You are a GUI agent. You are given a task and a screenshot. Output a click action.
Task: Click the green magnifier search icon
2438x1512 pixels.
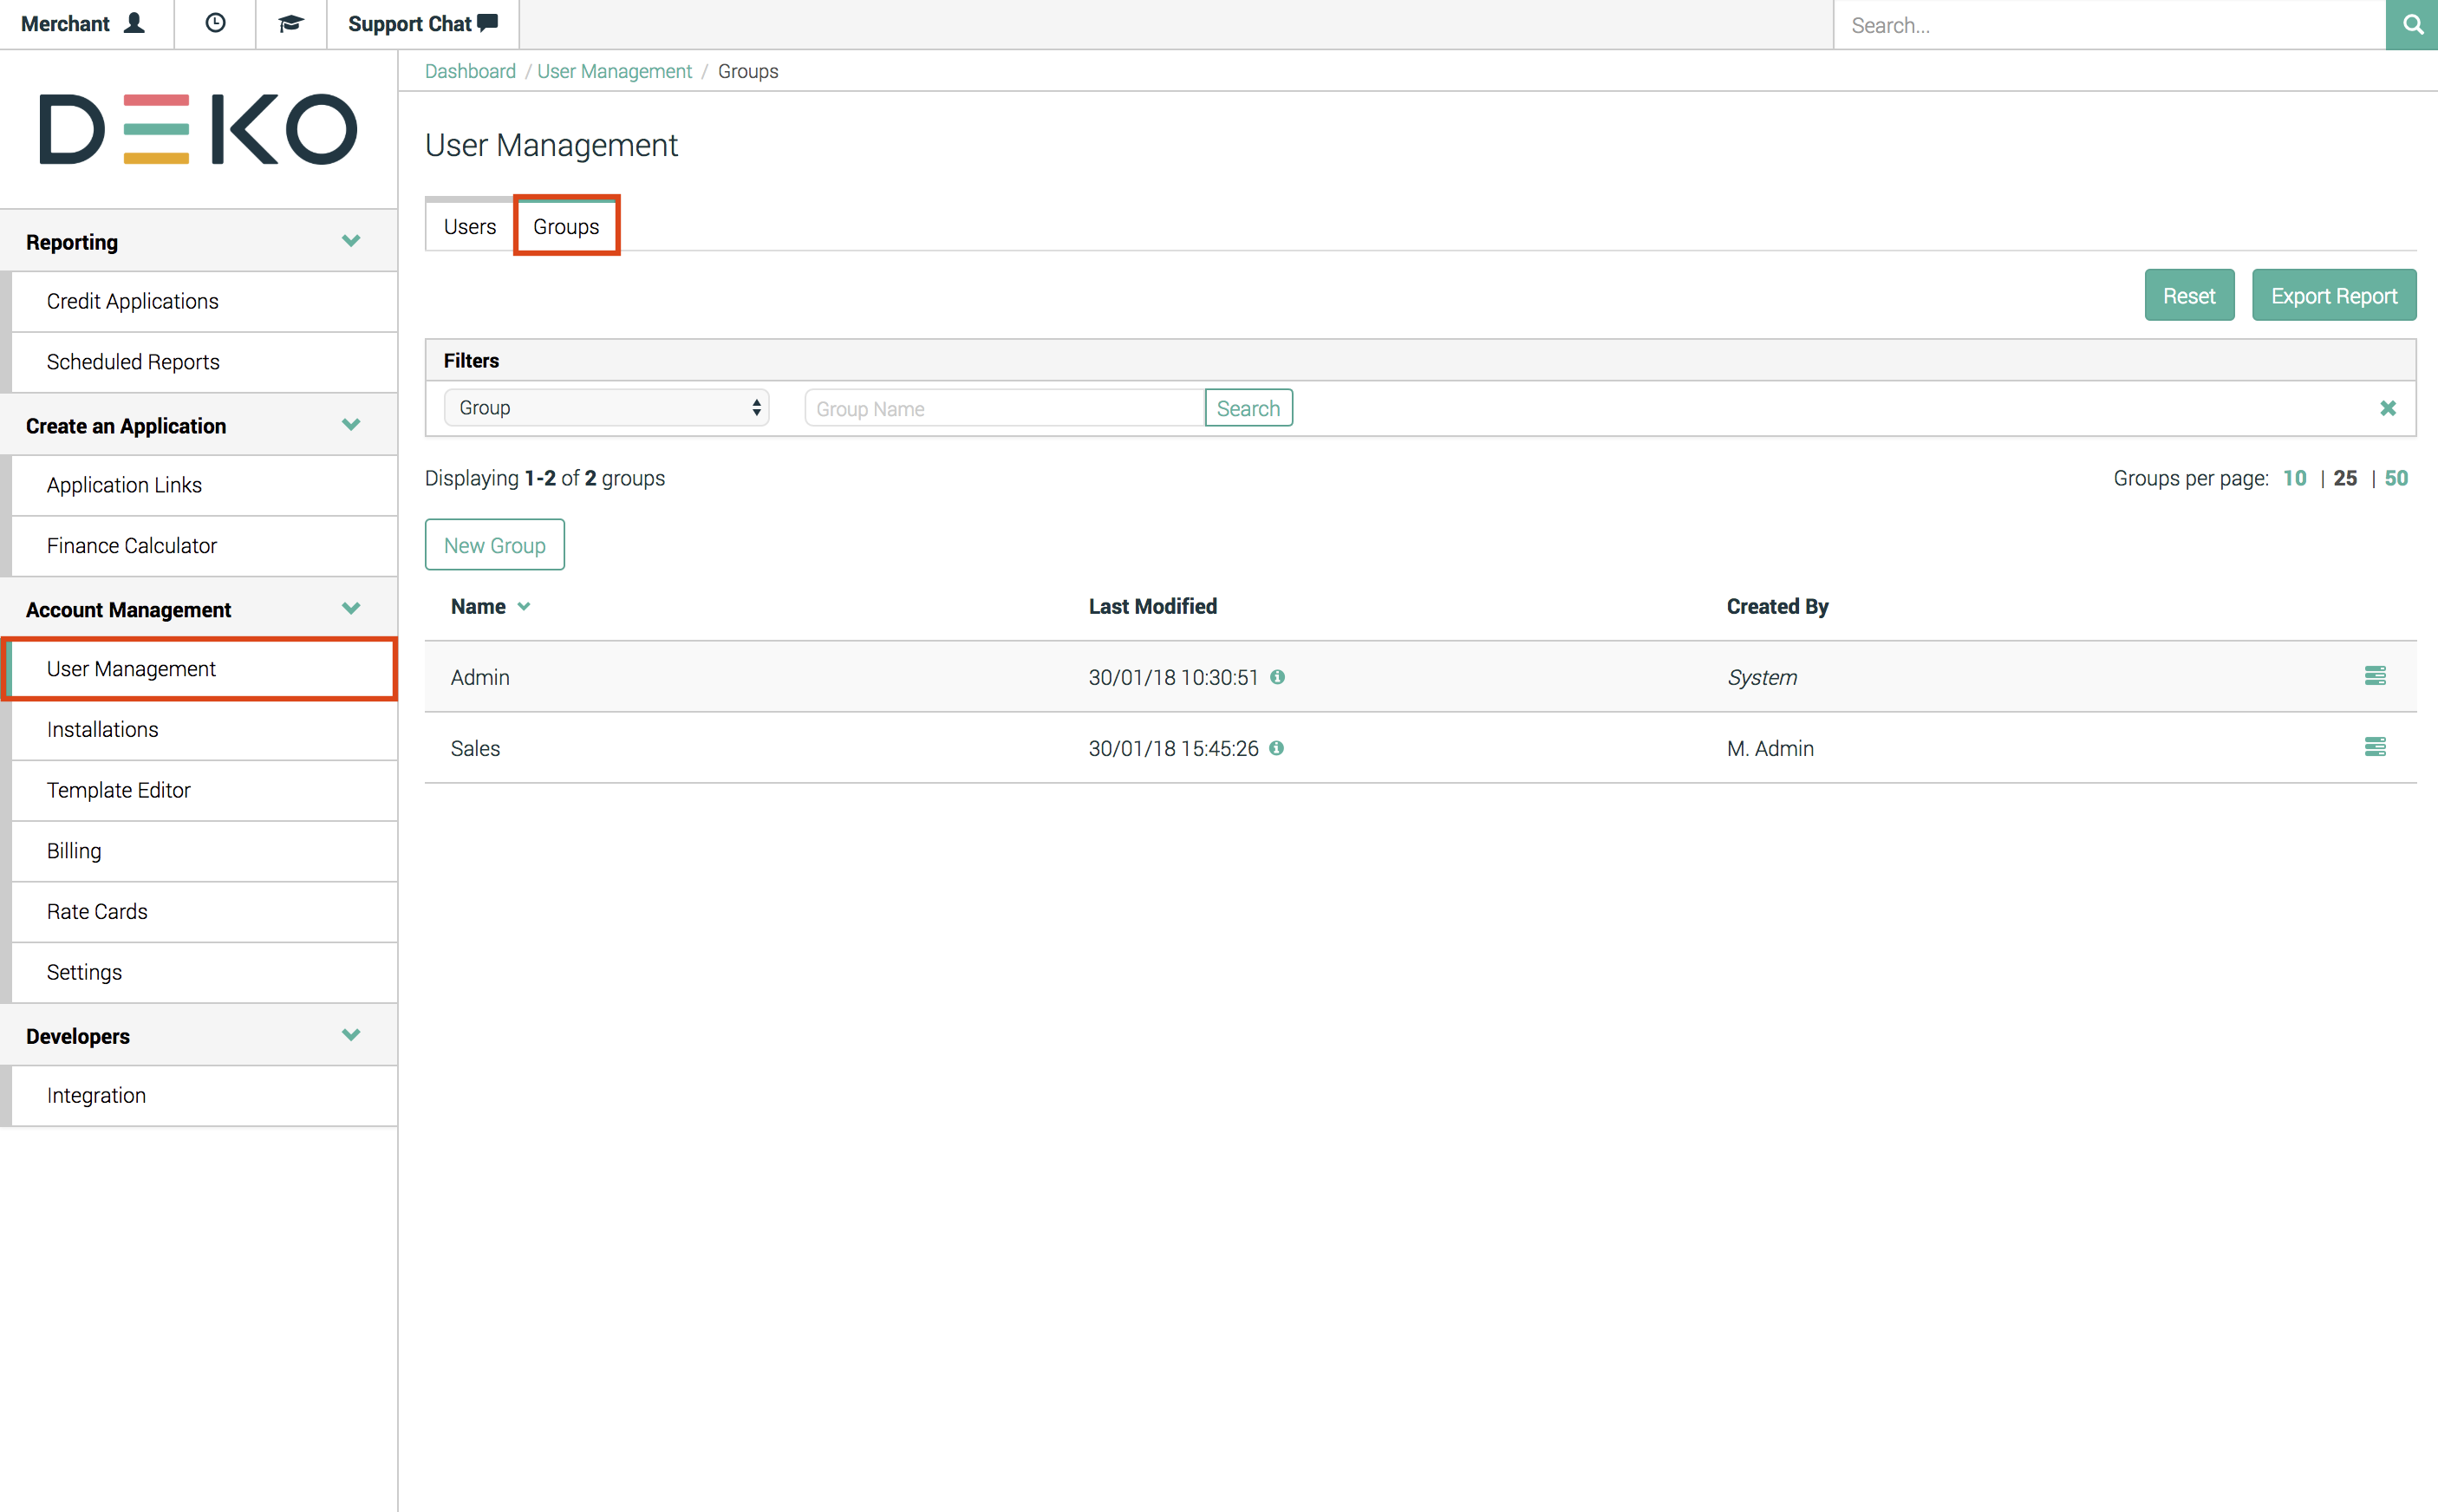point(2412,24)
